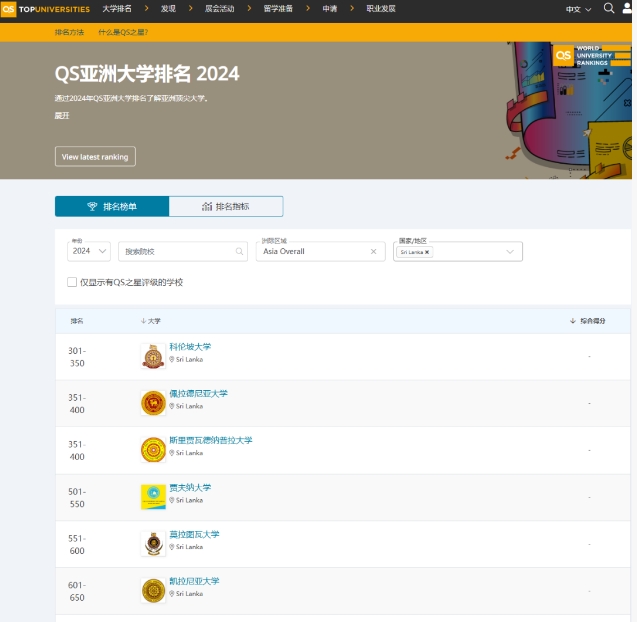Screen dimensions: 637x622
Task: Click rank 551-600 cell
Action: click(x=77, y=544)
